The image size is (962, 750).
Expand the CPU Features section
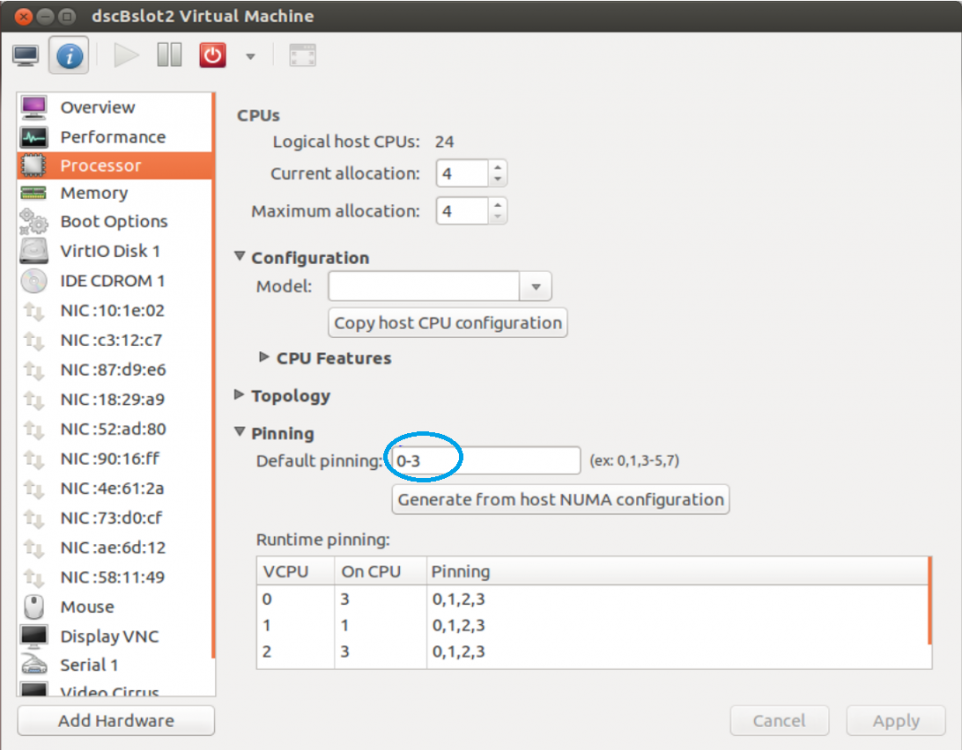pos(264,357)
